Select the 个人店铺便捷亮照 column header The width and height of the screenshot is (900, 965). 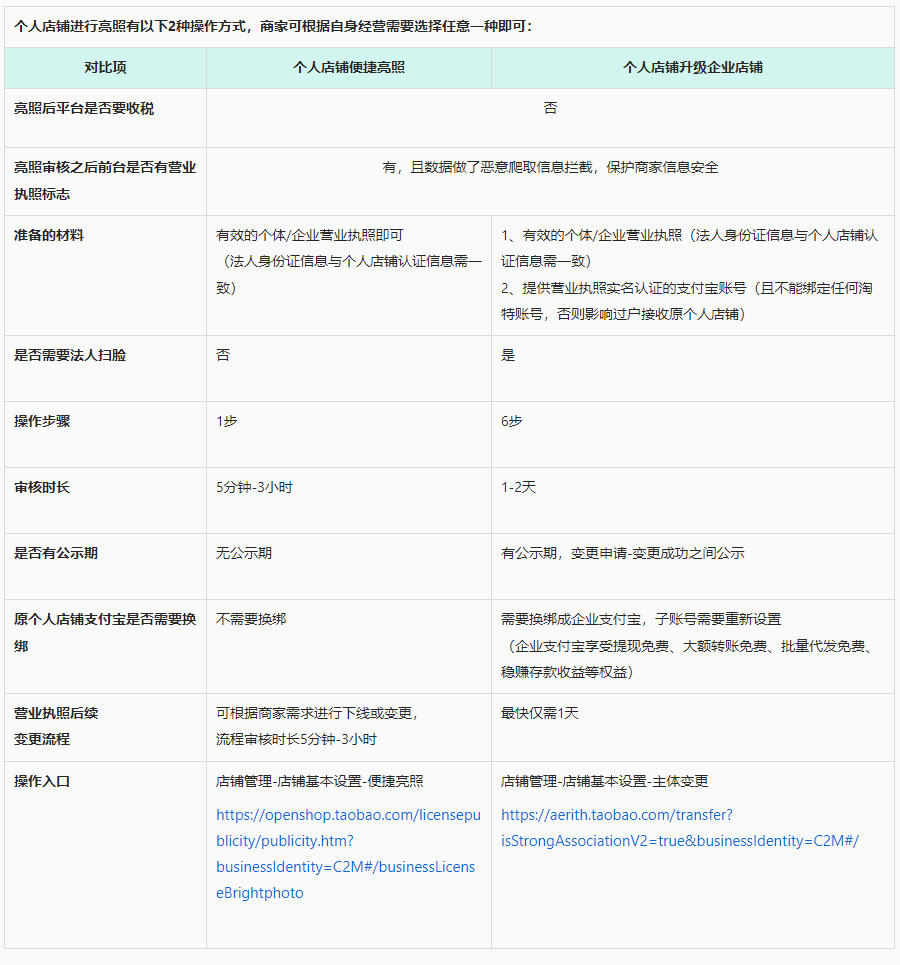(348, 66)
